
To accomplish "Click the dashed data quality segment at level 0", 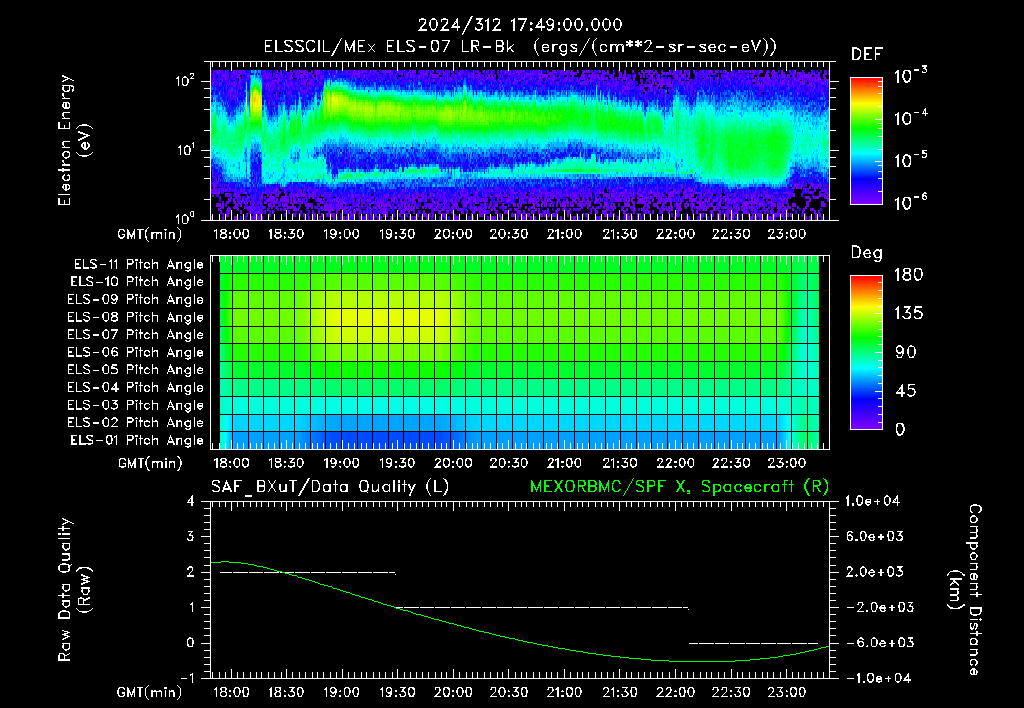I will tap(754, 643).
